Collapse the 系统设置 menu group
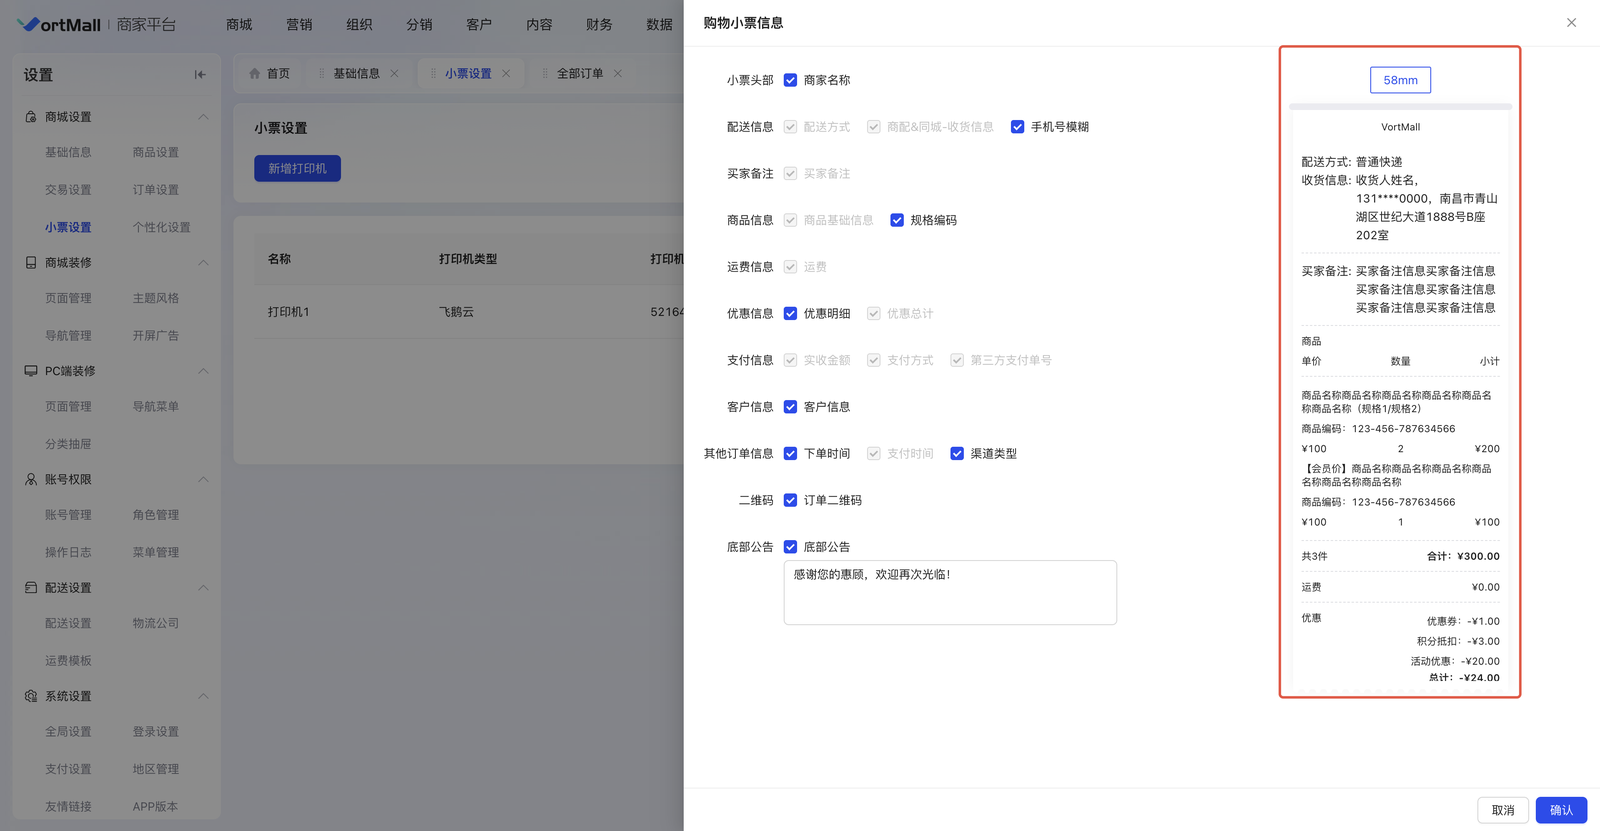This screenshot has height=831, width=1600. [203, 696]
